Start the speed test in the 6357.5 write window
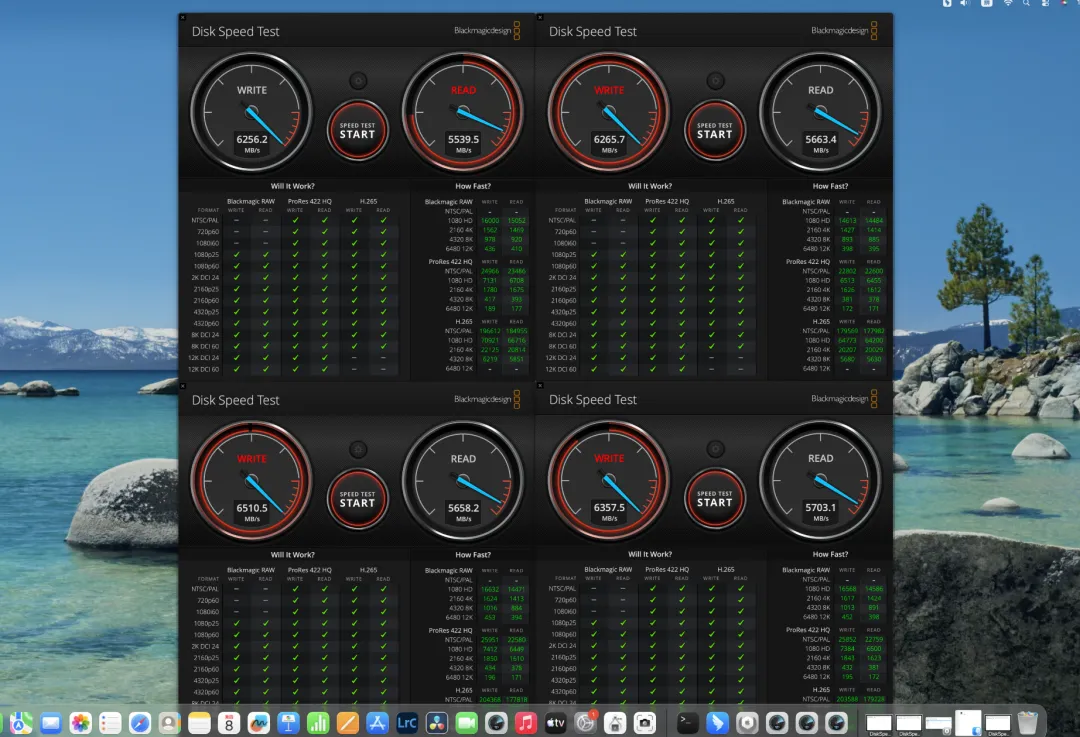 coord(715,499)
